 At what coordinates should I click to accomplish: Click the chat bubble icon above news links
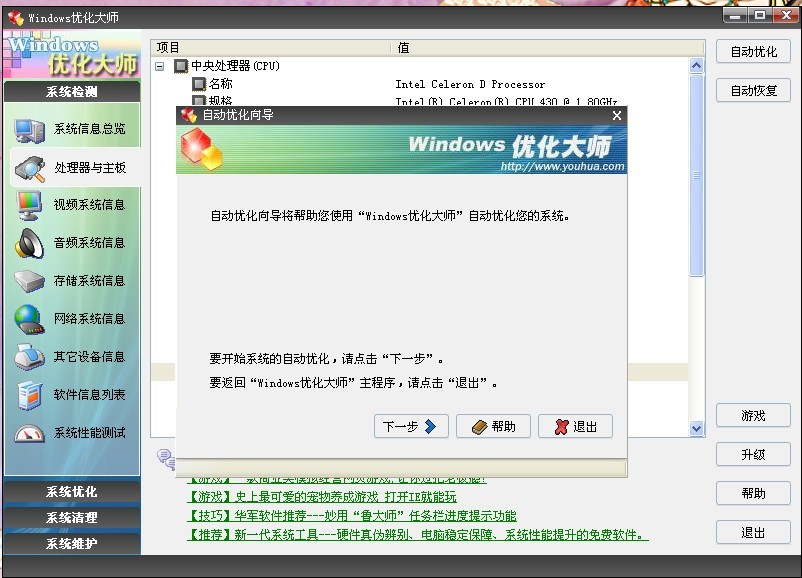tap(166, 459)
